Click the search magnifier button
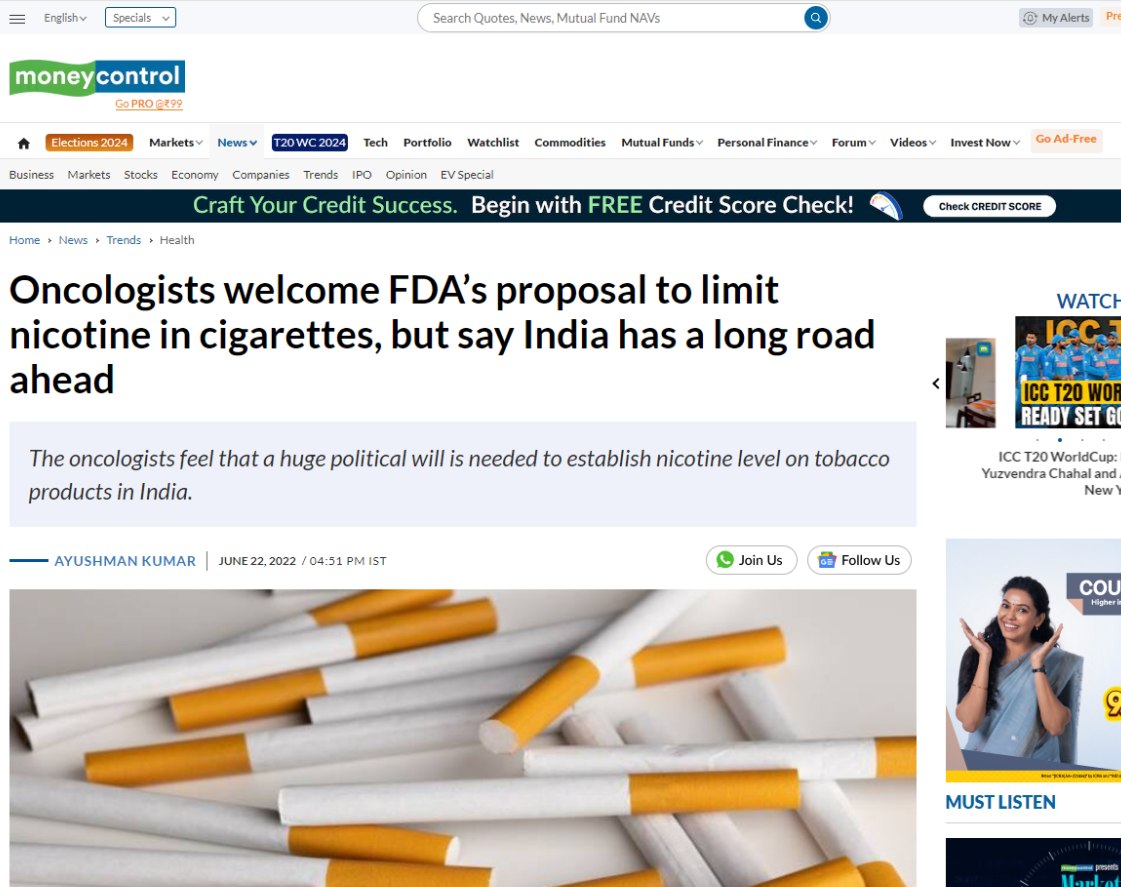This screenshot has height=887, width=1121. point(815,18)
